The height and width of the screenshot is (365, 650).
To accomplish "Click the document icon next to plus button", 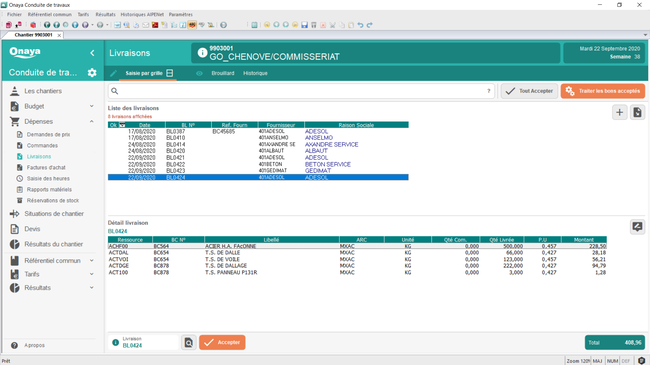I will 637,112.
